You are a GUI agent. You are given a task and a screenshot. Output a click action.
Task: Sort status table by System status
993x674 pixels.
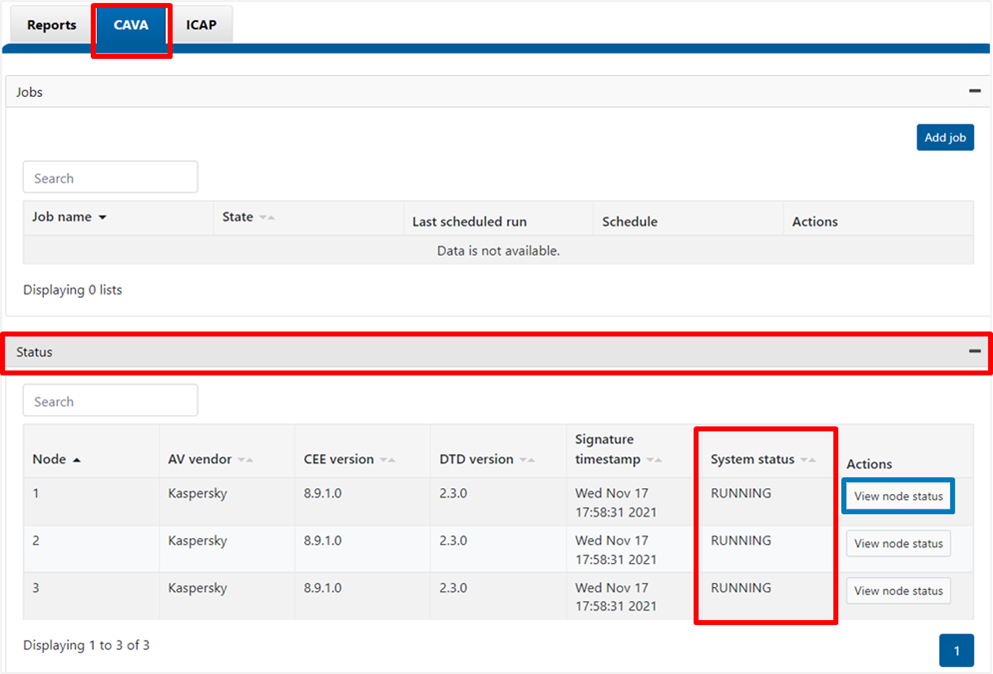click(763, 459)
